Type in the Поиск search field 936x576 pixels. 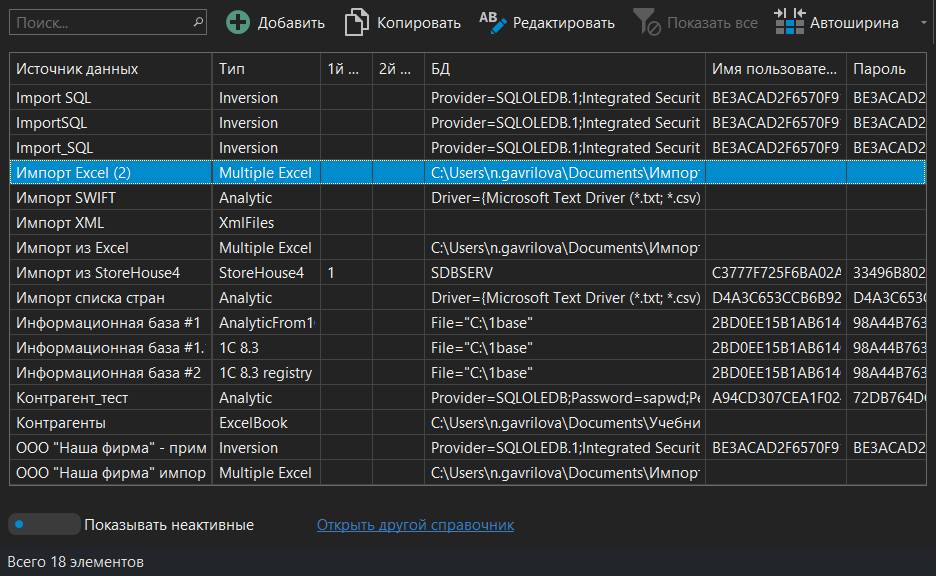tap(100, 21)
